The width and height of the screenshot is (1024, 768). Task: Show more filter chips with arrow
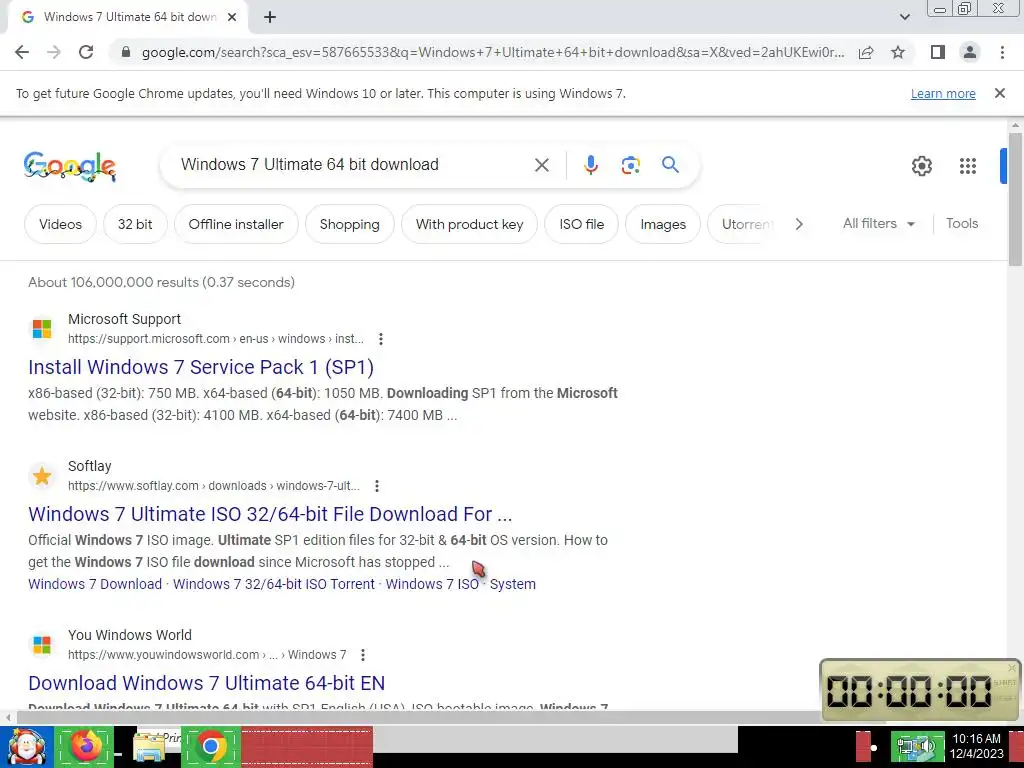click(x=799, y=224)
